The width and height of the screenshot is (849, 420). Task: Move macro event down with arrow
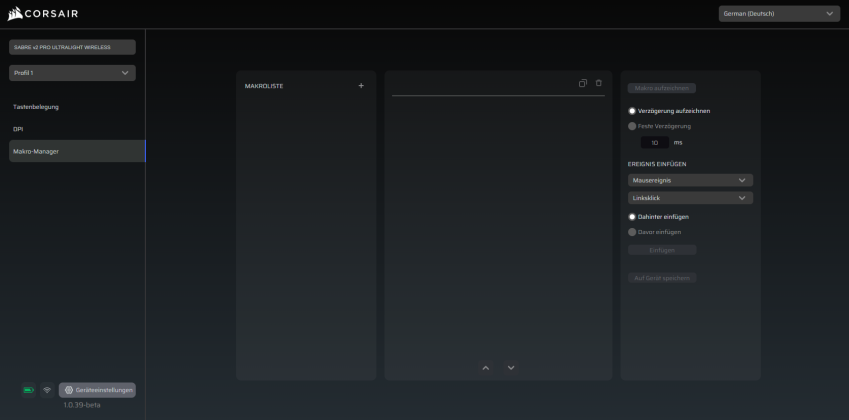511,368
